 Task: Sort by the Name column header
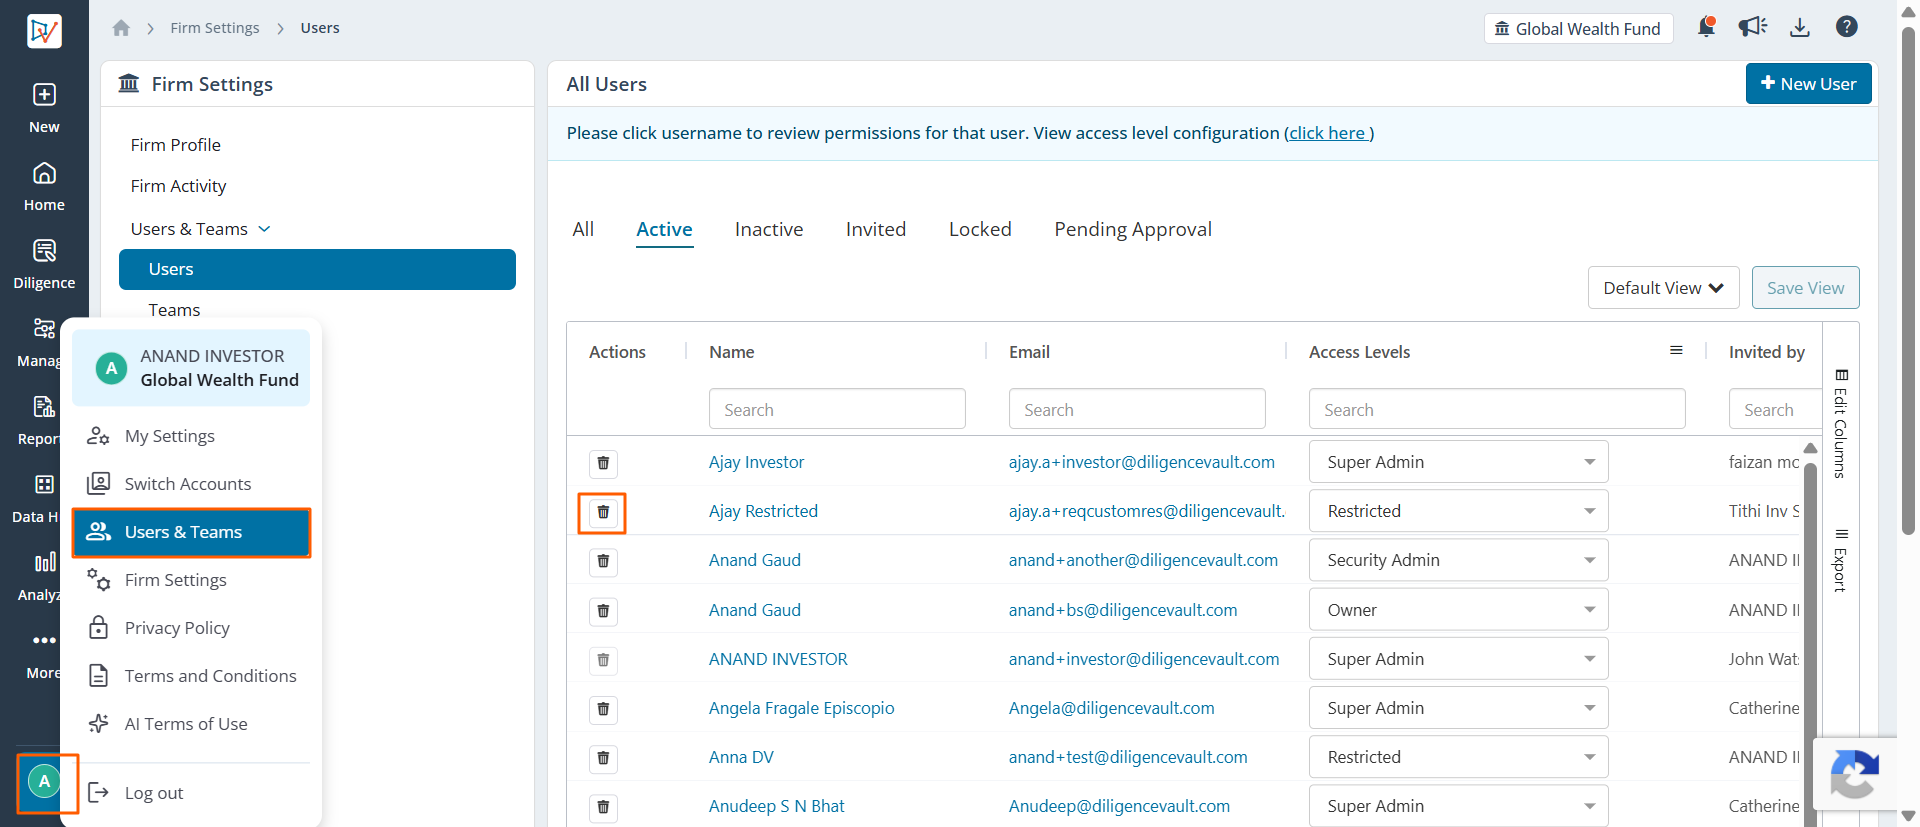pyautogui.click(x=732, y=352)
